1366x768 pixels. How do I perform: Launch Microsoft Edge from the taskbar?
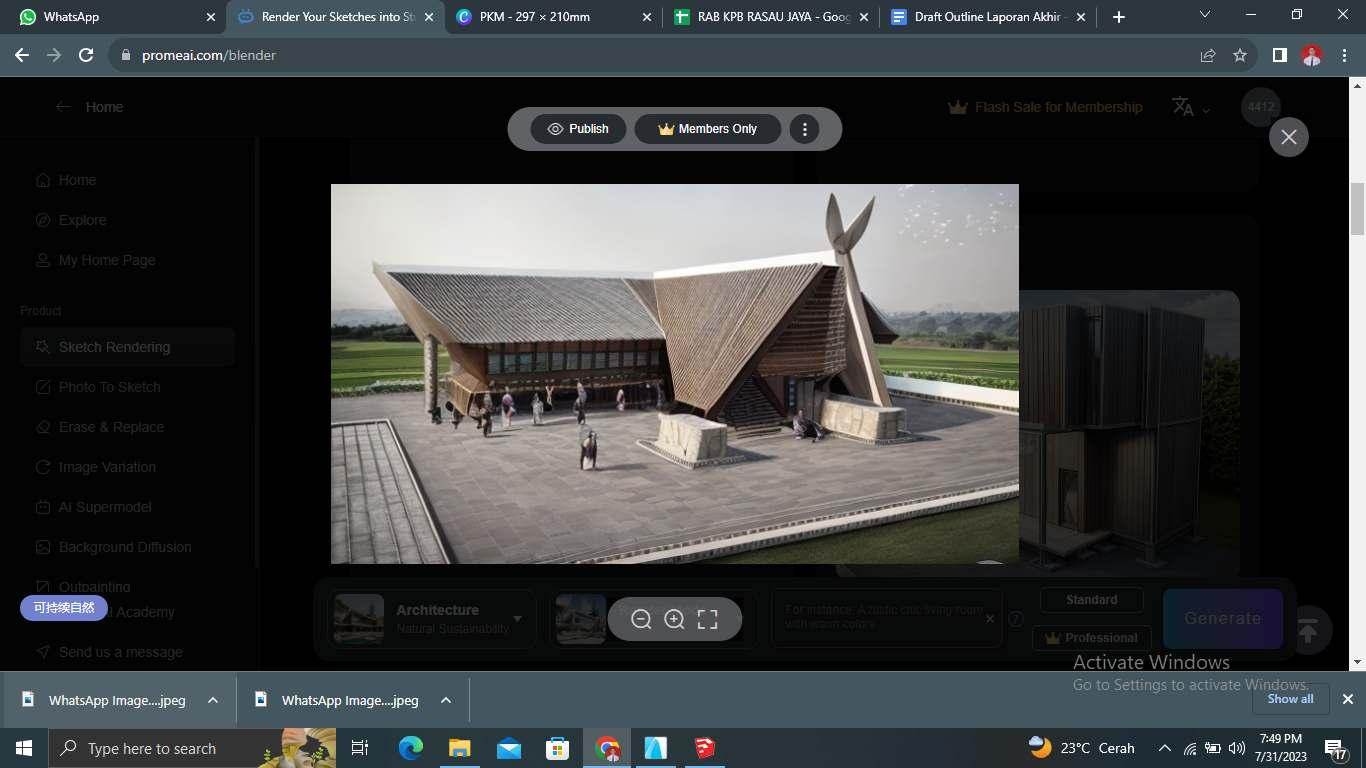411,748
